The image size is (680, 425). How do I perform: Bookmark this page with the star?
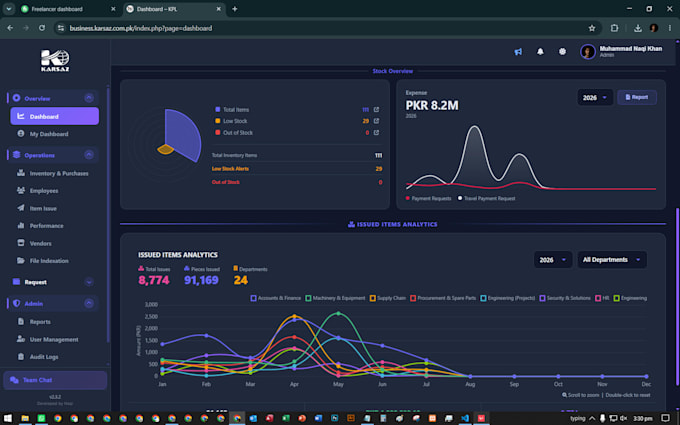click(x=592, y=28)
